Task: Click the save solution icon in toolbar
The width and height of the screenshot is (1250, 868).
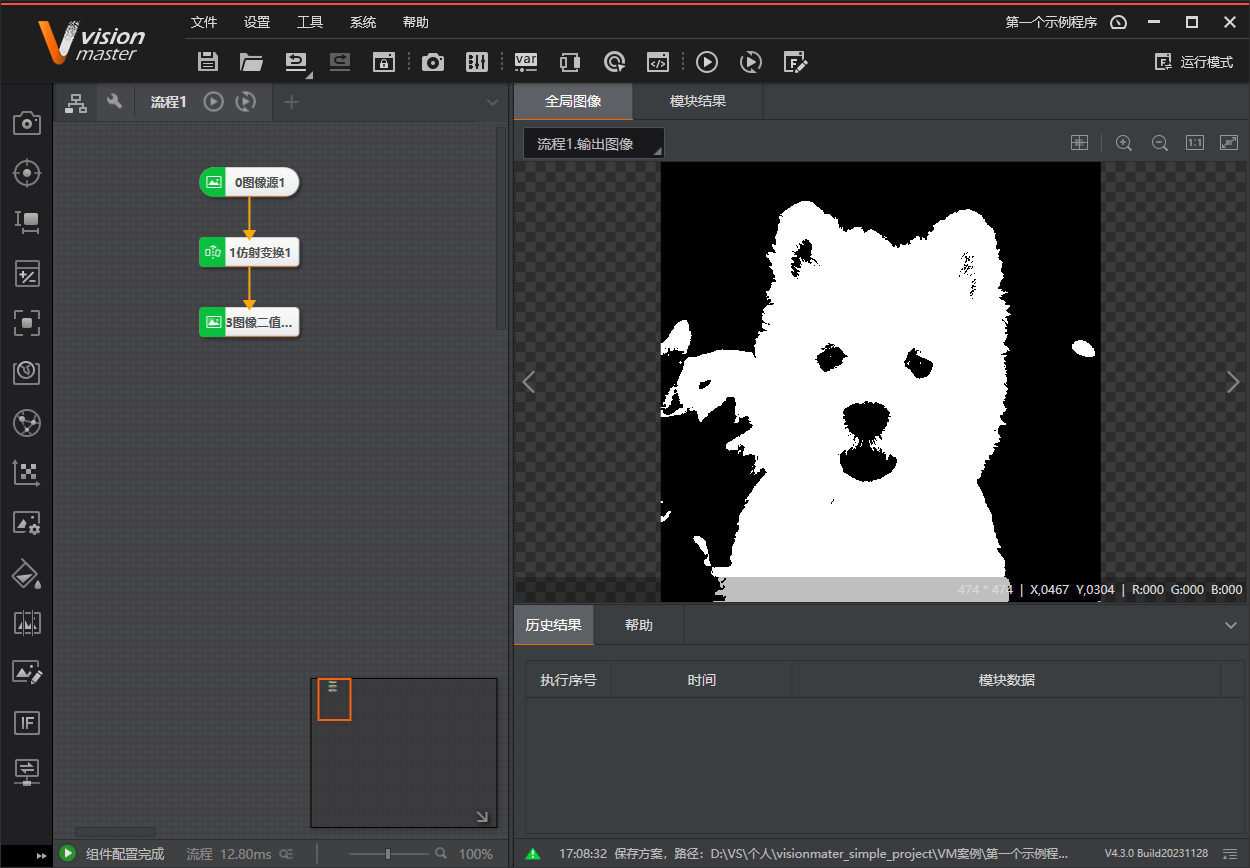Action: (x=208, y=62)
